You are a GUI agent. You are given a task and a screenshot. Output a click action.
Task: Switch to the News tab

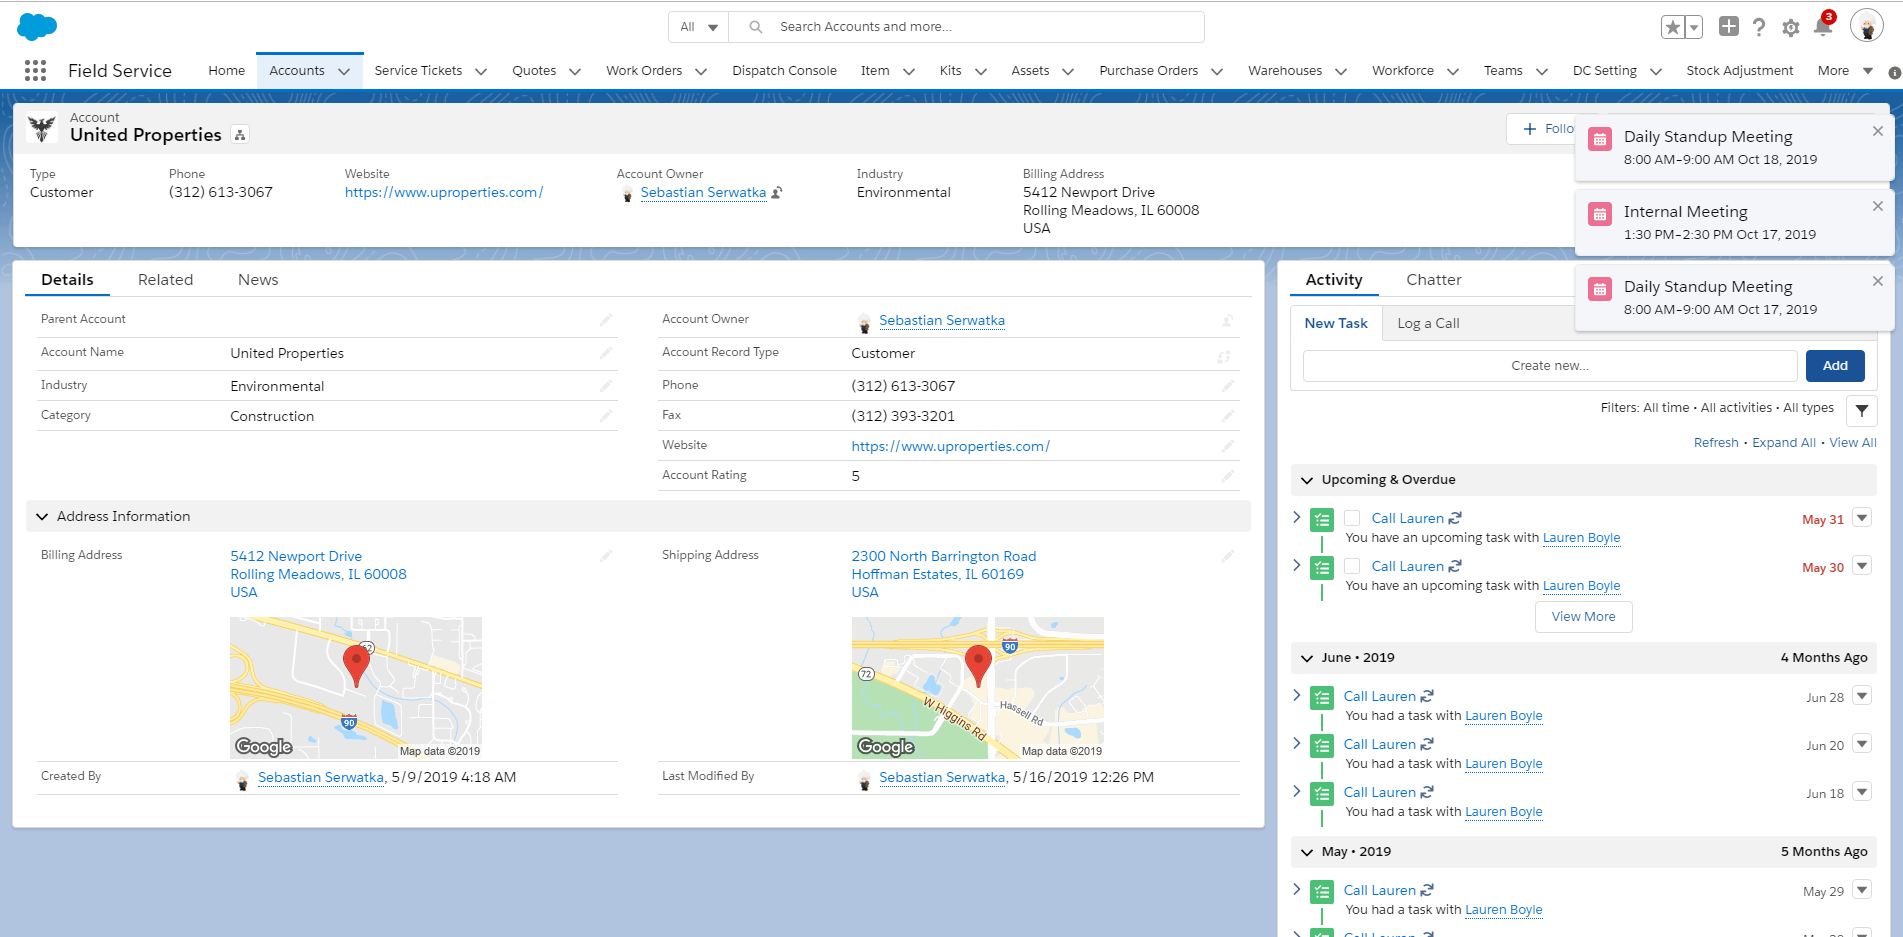click(x=258, y=280)
